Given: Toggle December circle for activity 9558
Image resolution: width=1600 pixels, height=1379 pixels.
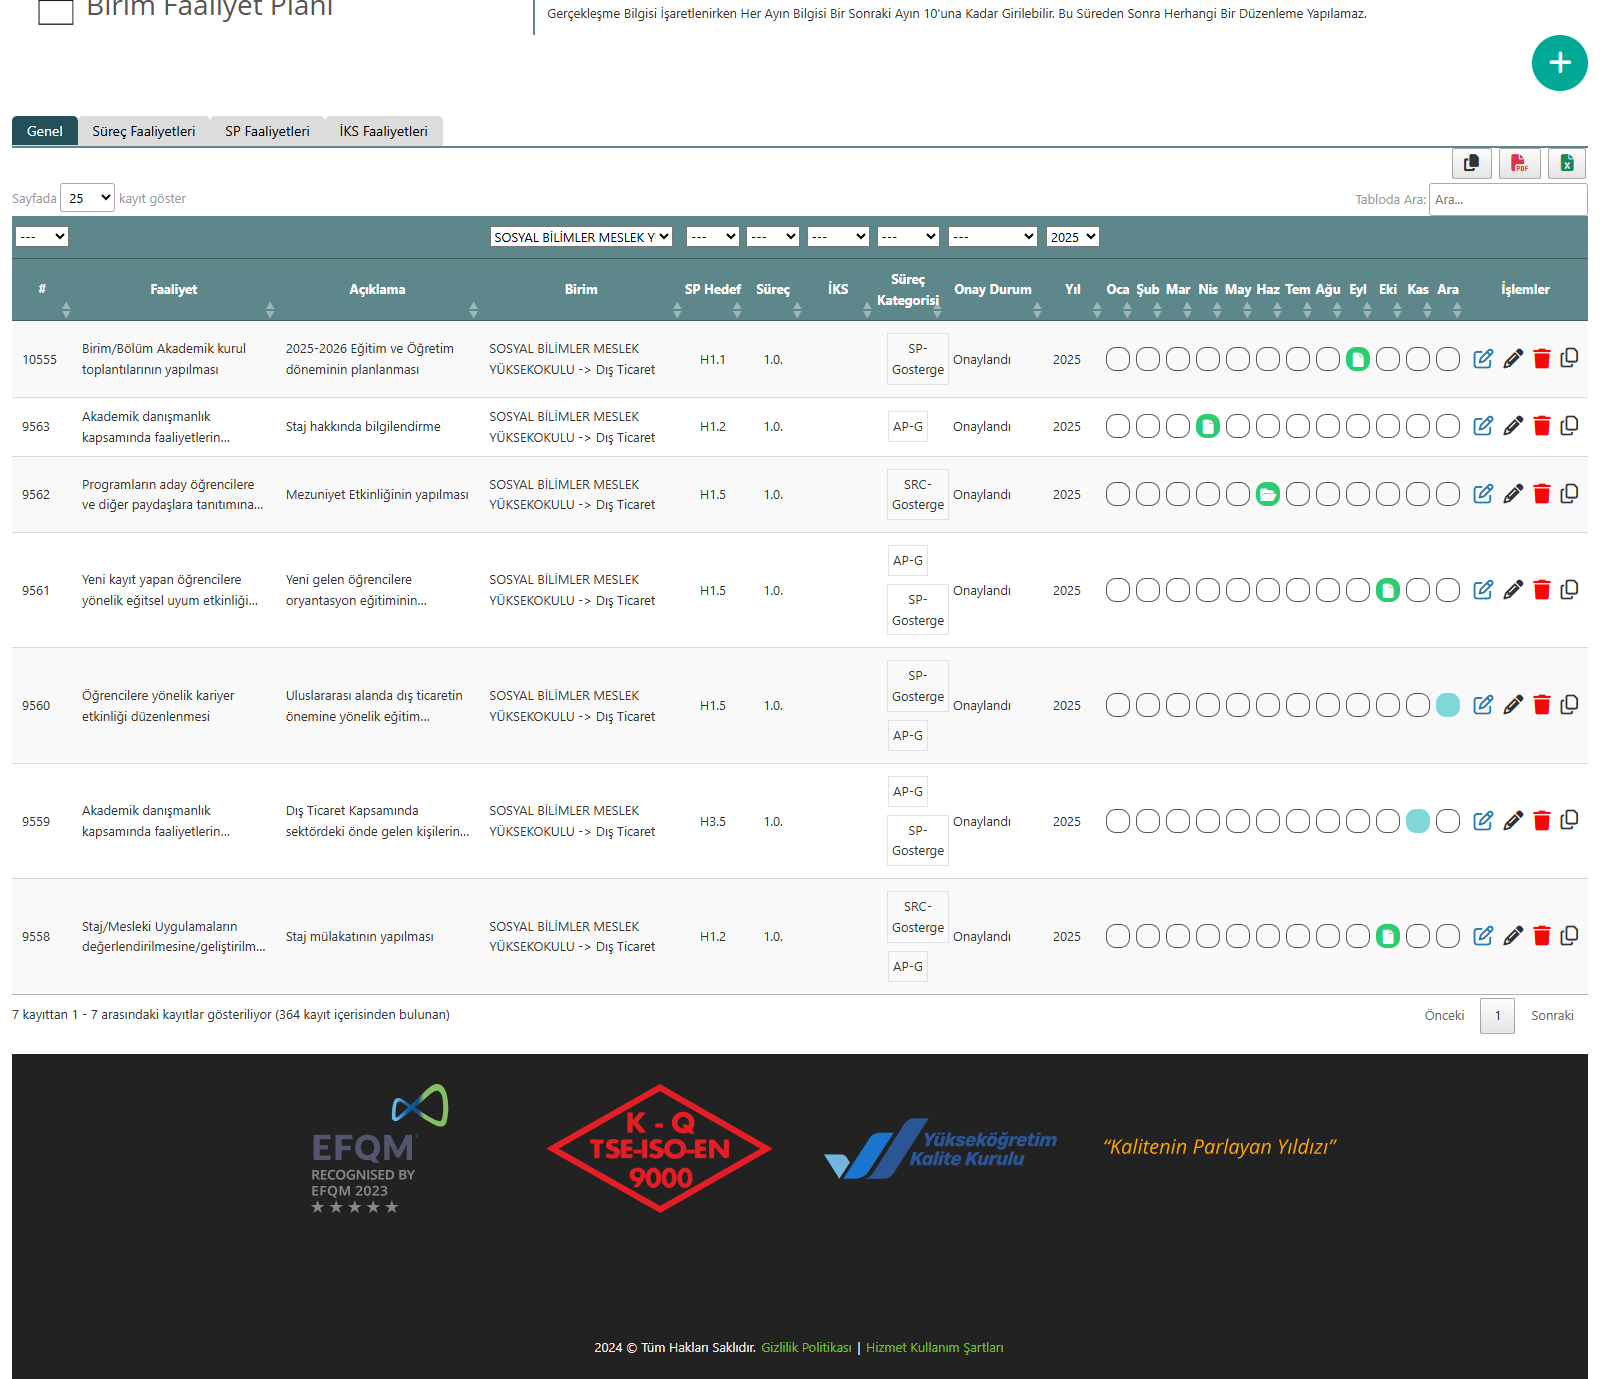Looking at the screenshot, I should [x=1447, y=936].
